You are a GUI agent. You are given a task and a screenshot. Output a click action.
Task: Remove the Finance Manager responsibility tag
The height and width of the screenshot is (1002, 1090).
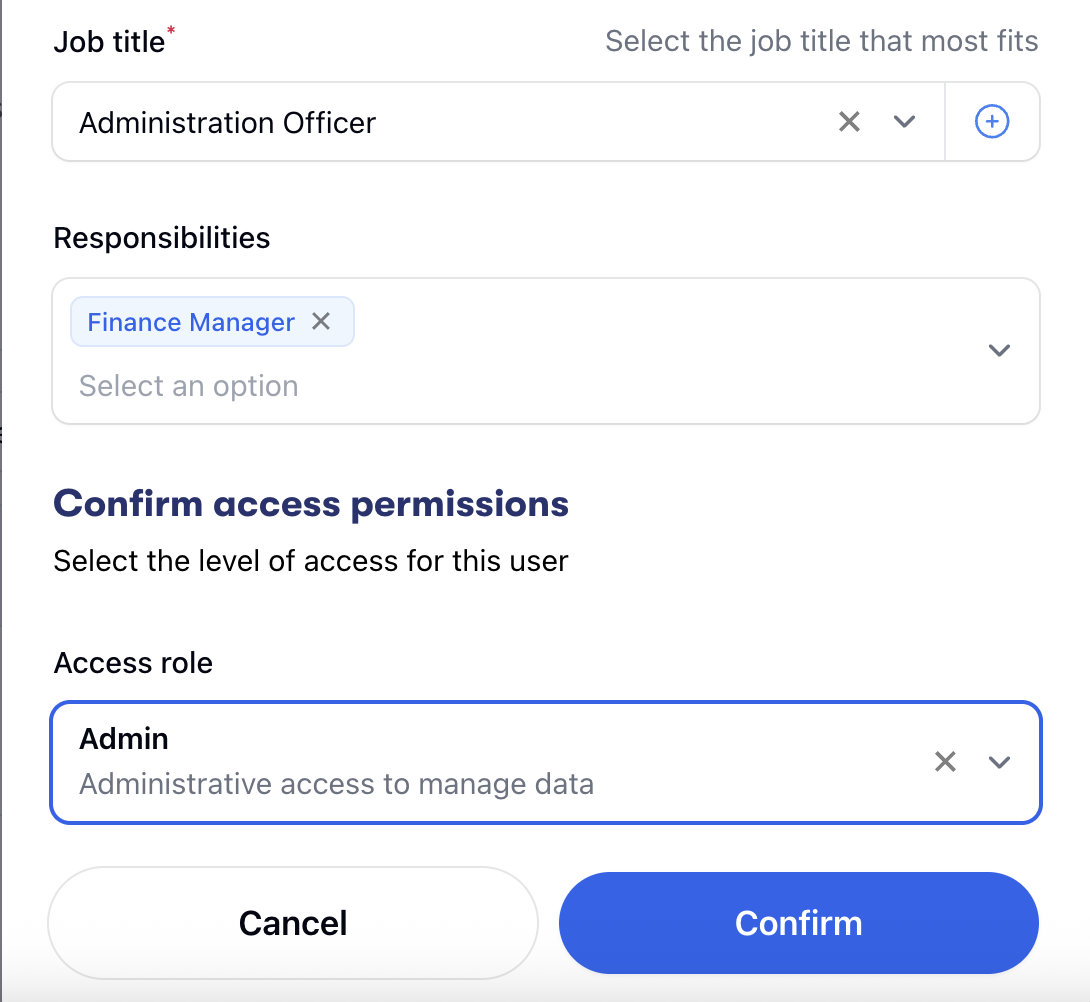pyautogui.click(x=321, y=322)
